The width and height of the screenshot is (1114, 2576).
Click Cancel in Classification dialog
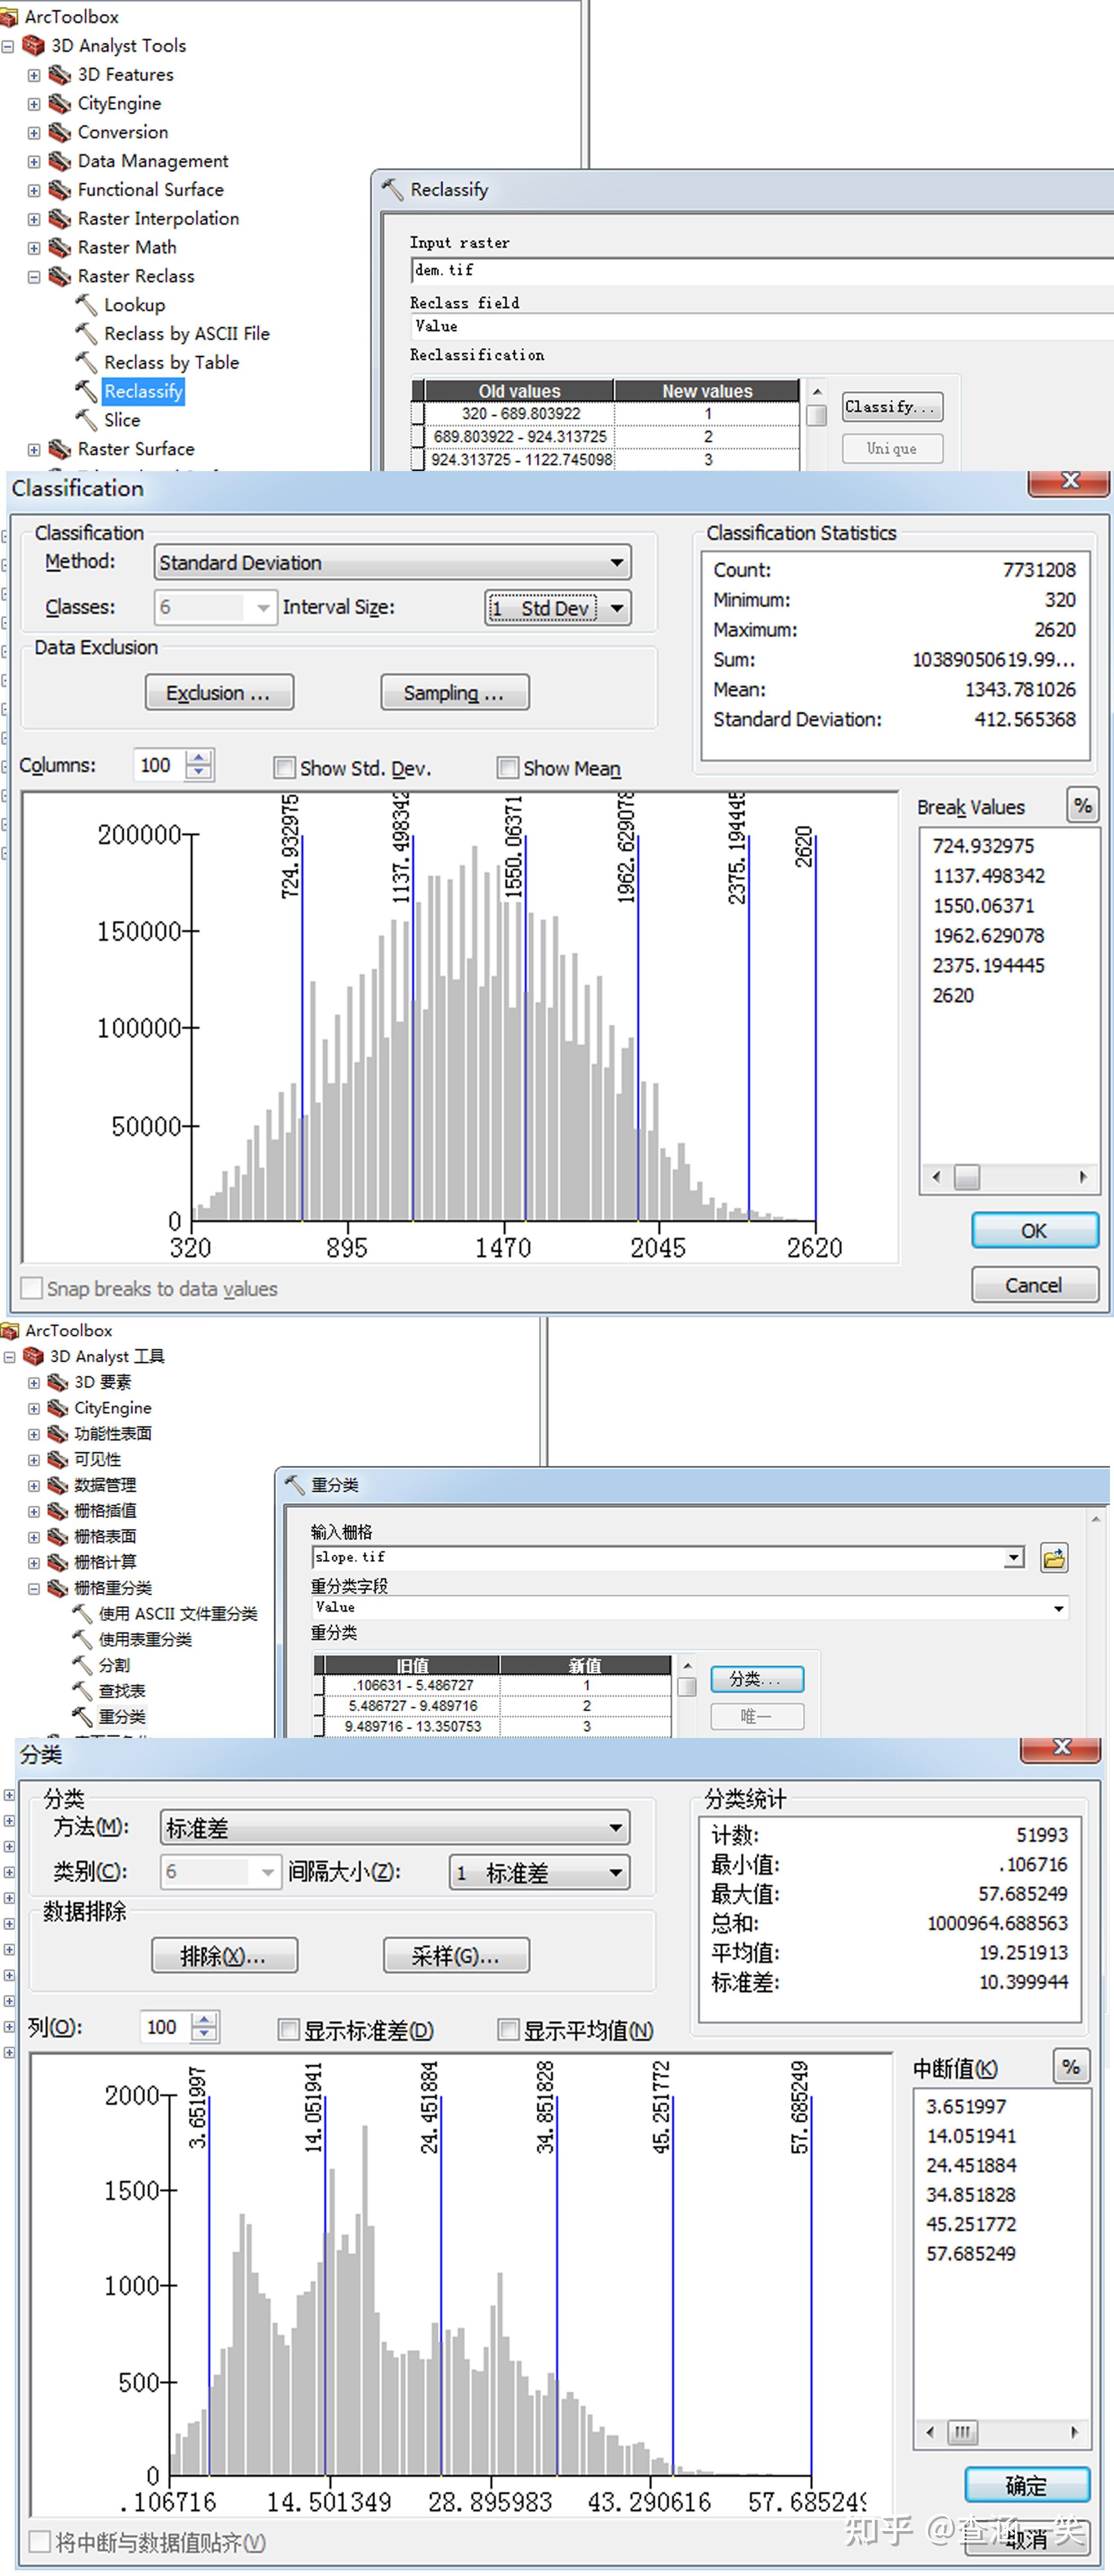[x=1035, y=1285]
